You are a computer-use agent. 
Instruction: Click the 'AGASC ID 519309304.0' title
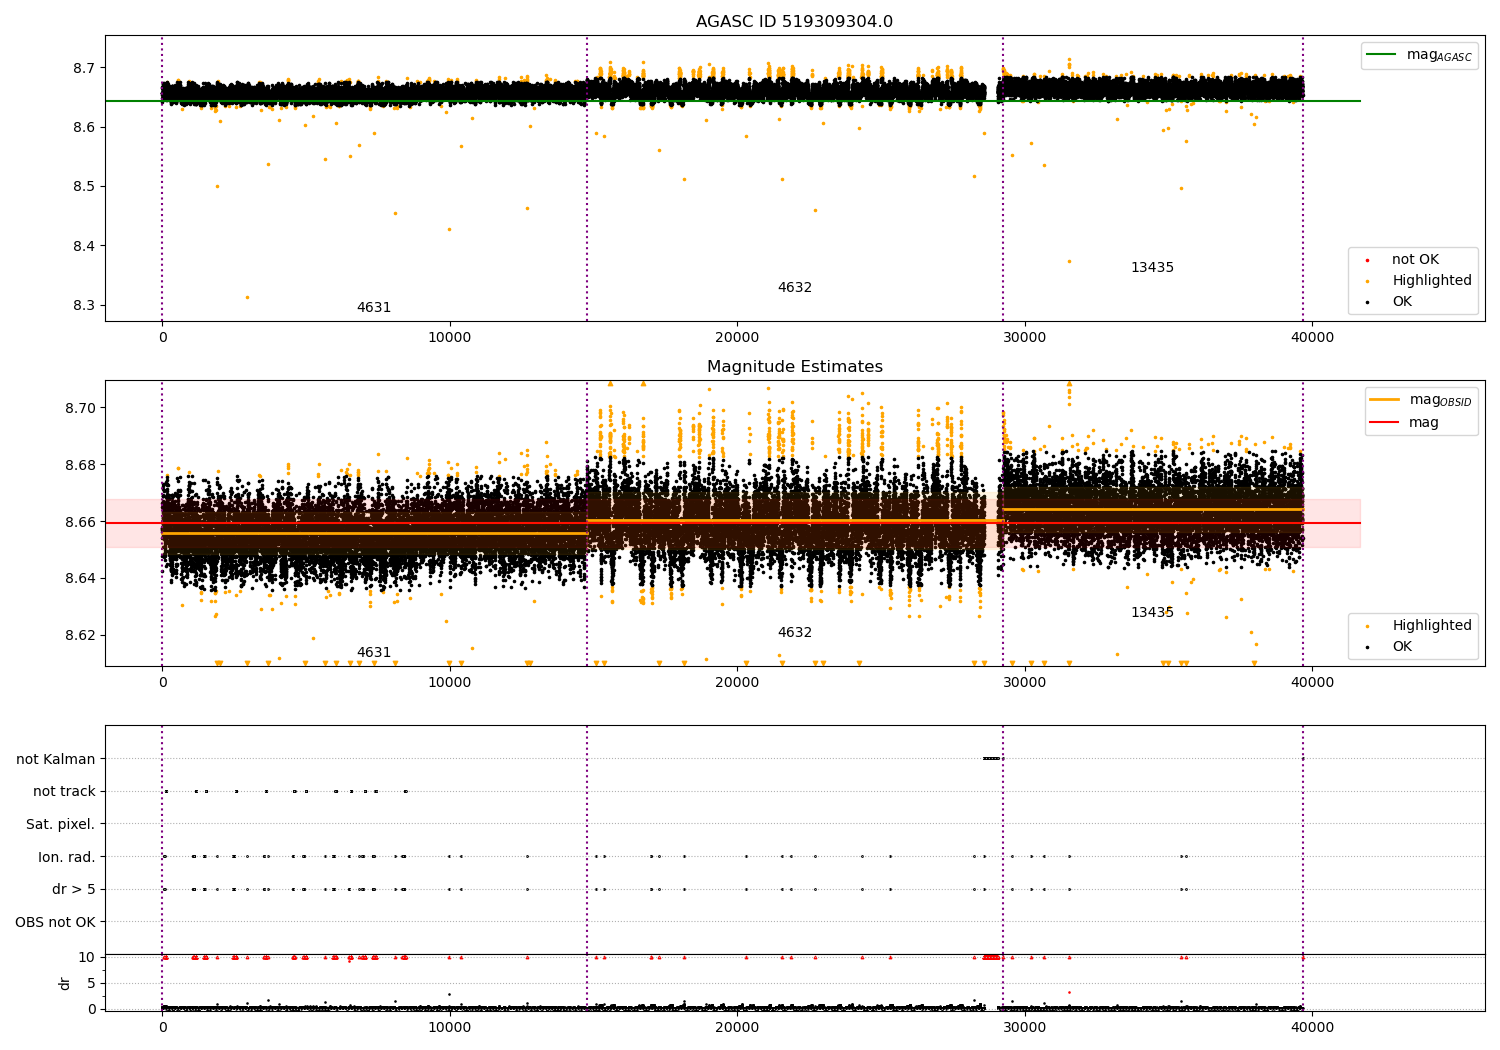(x=795, y=22)
